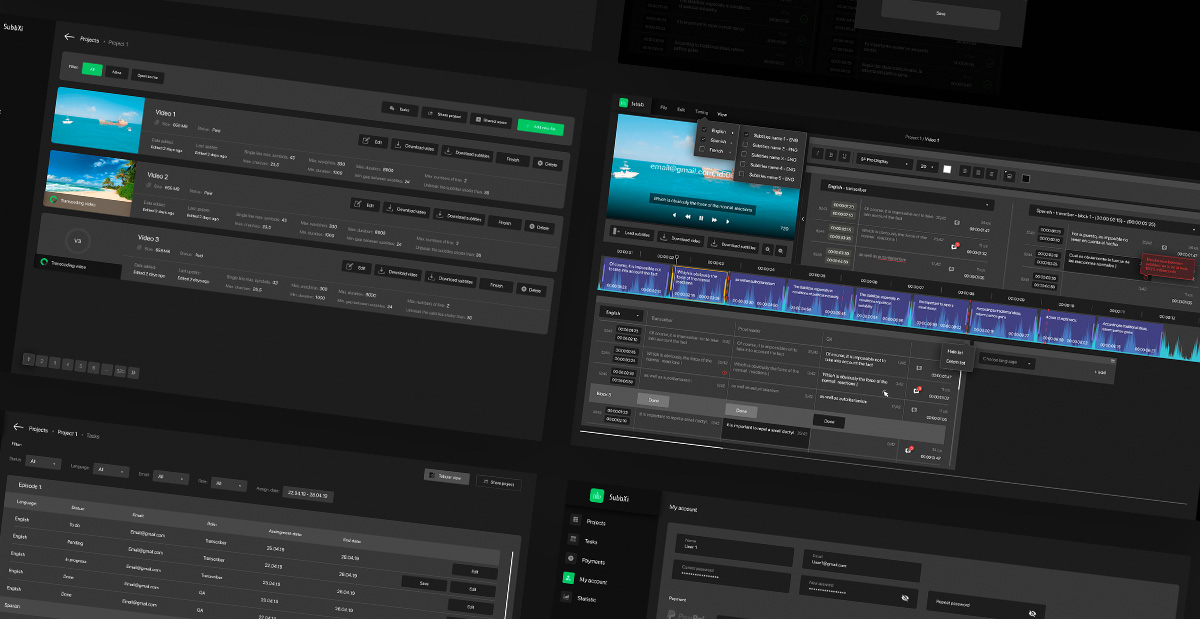Skip to next subtitle in the player
This screenshot has height=619, width=1200.
[x=727, y=222]
